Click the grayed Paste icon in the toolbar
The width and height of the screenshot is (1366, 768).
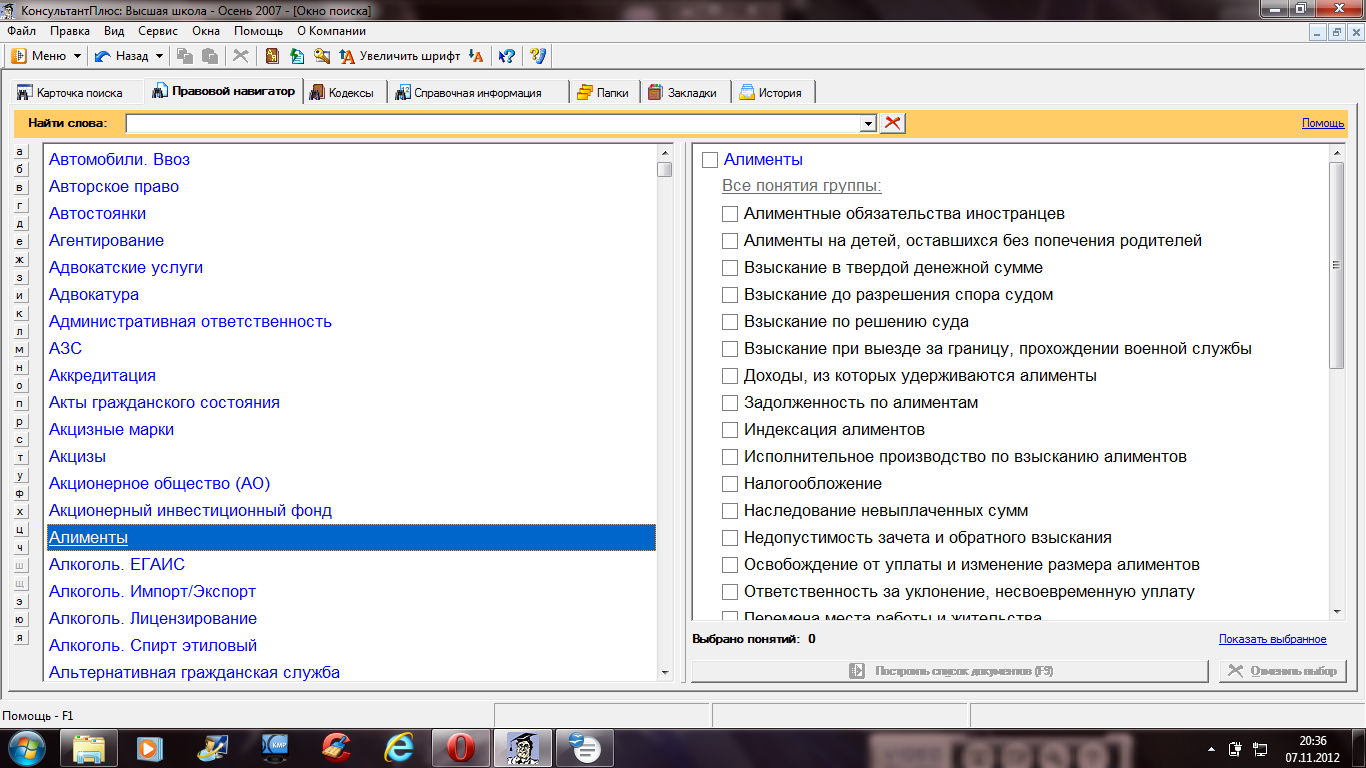[x=210, y=56]
